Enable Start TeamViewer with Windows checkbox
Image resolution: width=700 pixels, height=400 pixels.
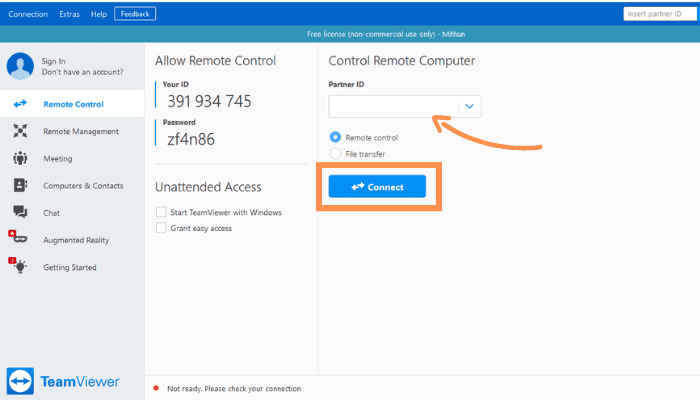pyautogui.click(x=161, y=212)
